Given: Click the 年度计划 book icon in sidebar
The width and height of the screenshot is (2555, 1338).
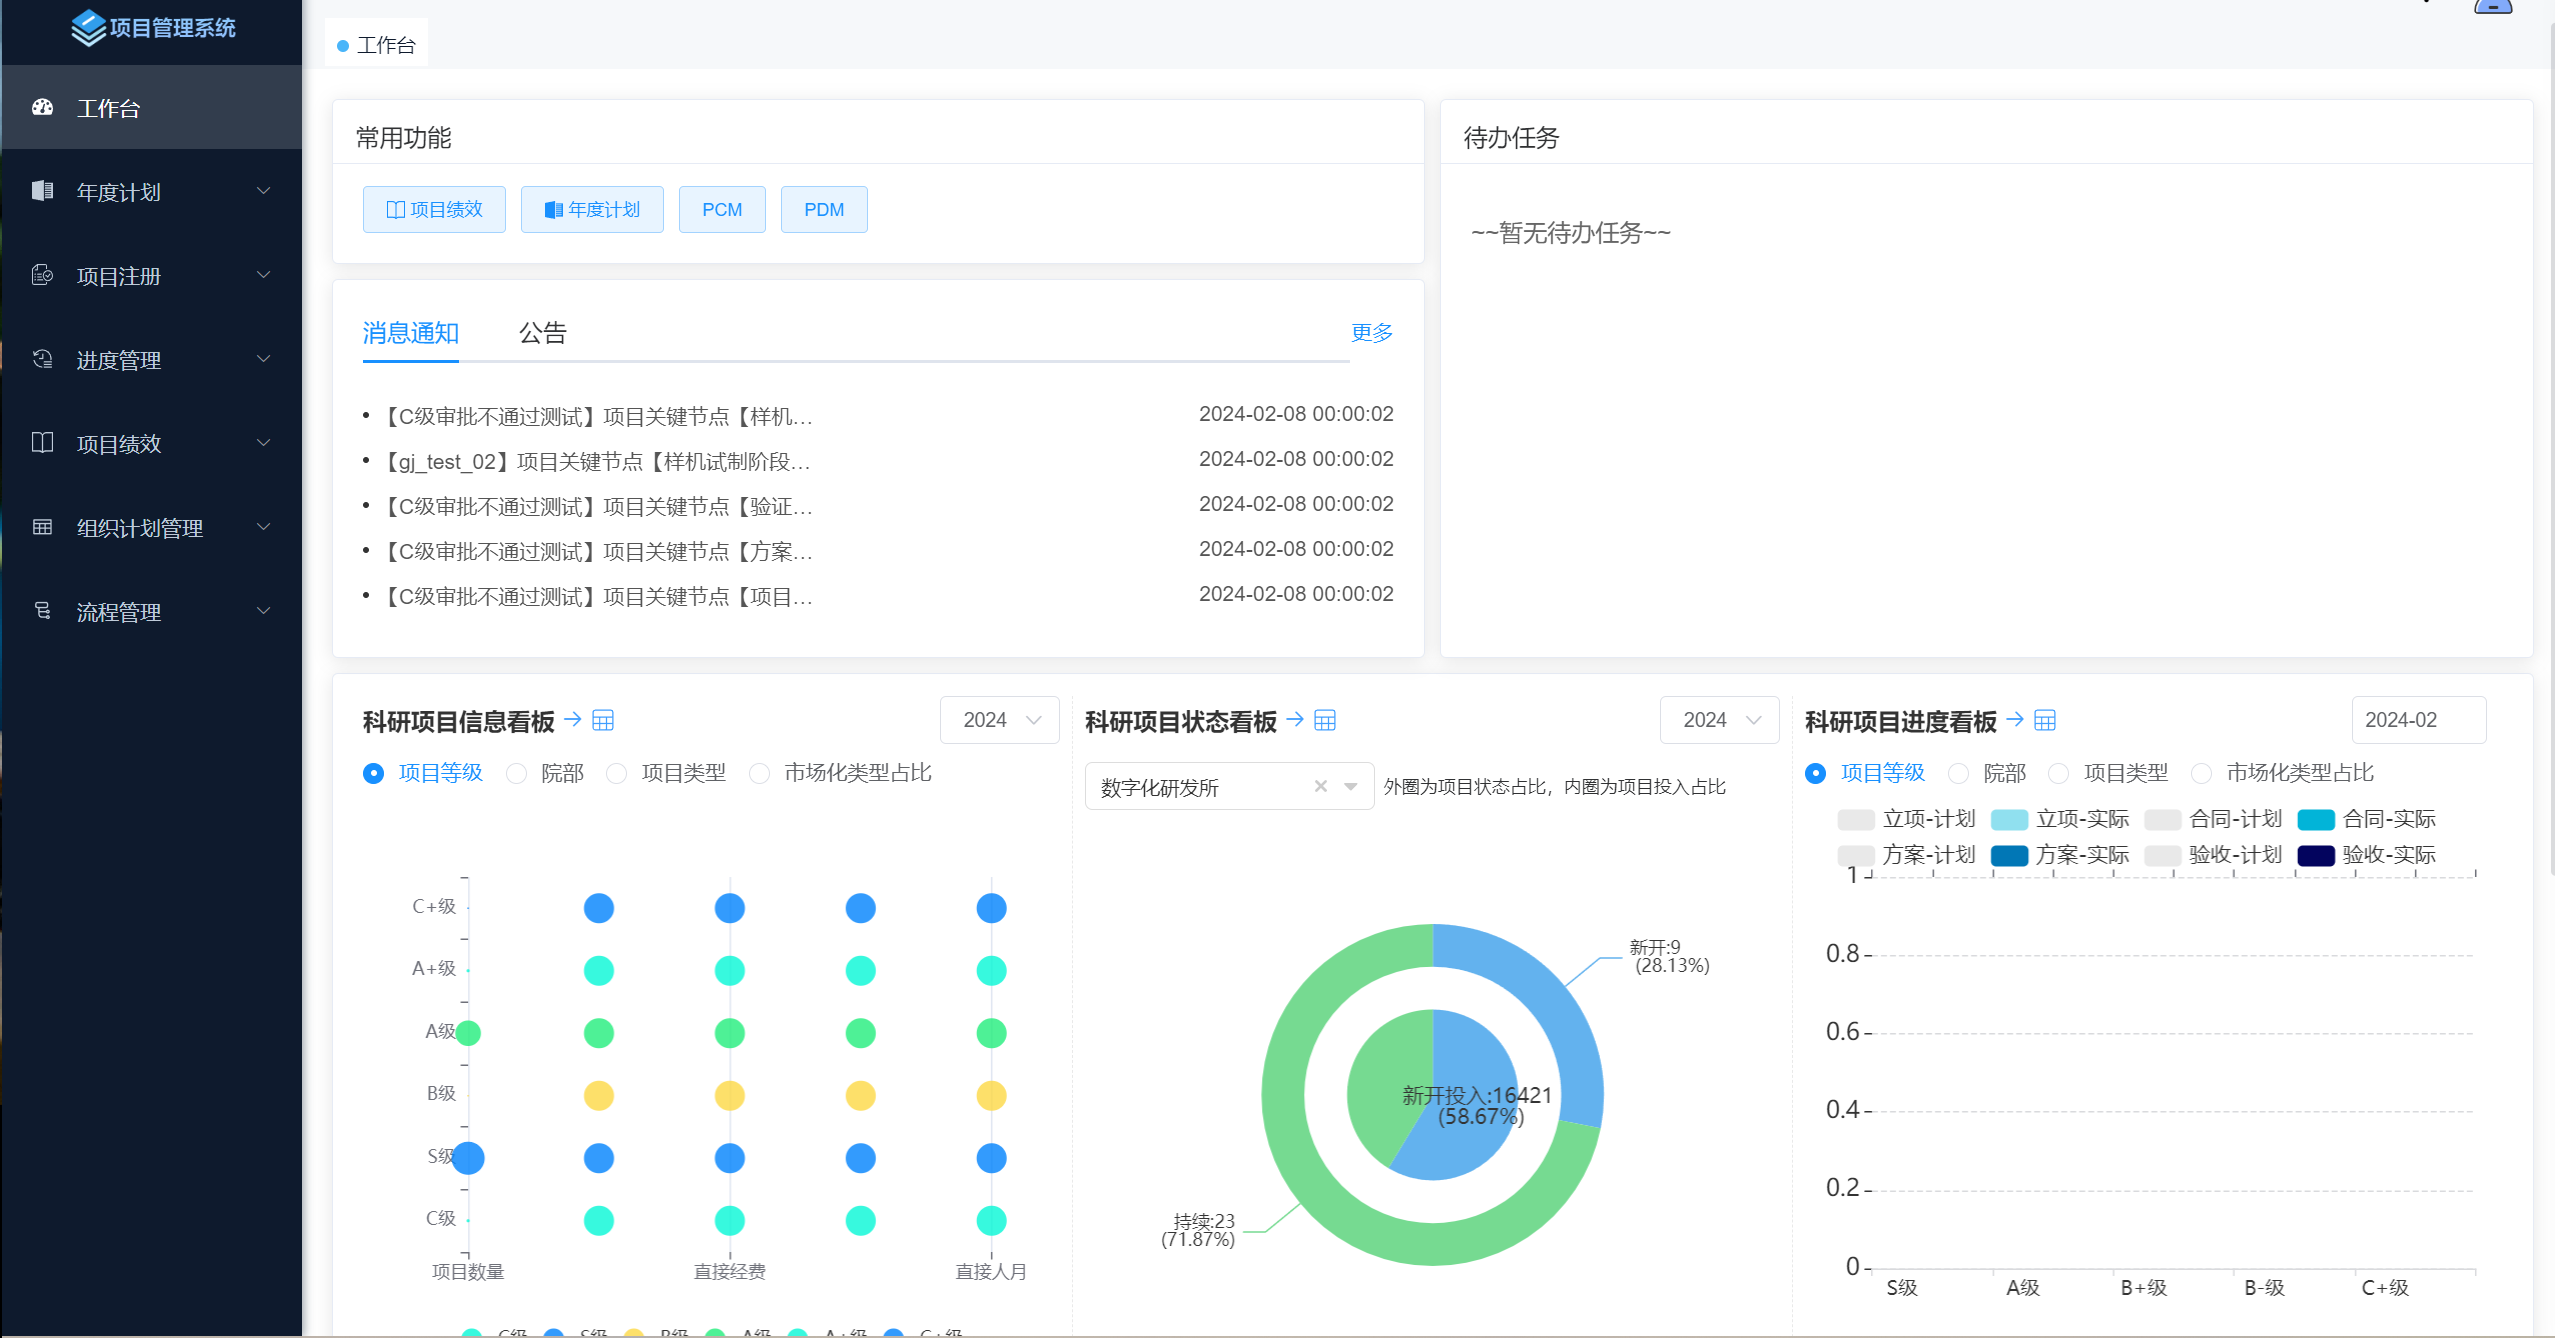Looking at the screenshot, I should pos(42,191).
